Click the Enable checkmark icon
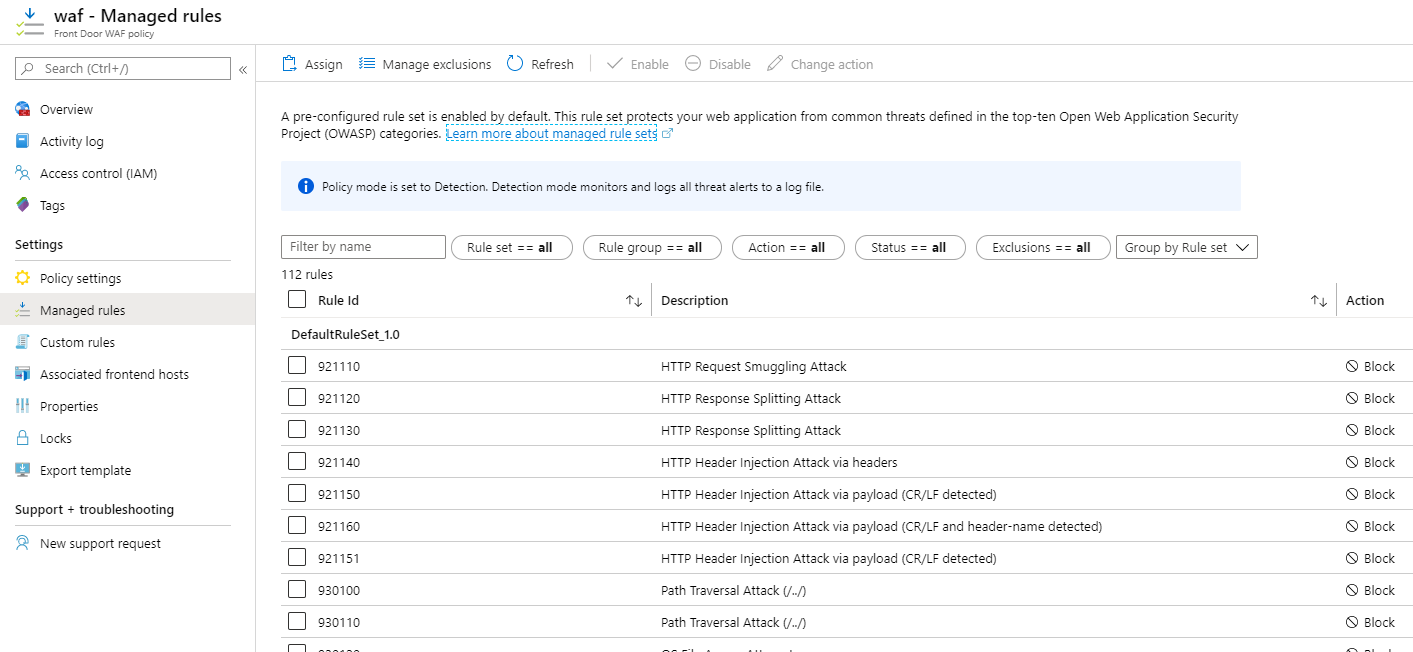Viewport: 1413px width, 652px height. (x=615, y=64)
